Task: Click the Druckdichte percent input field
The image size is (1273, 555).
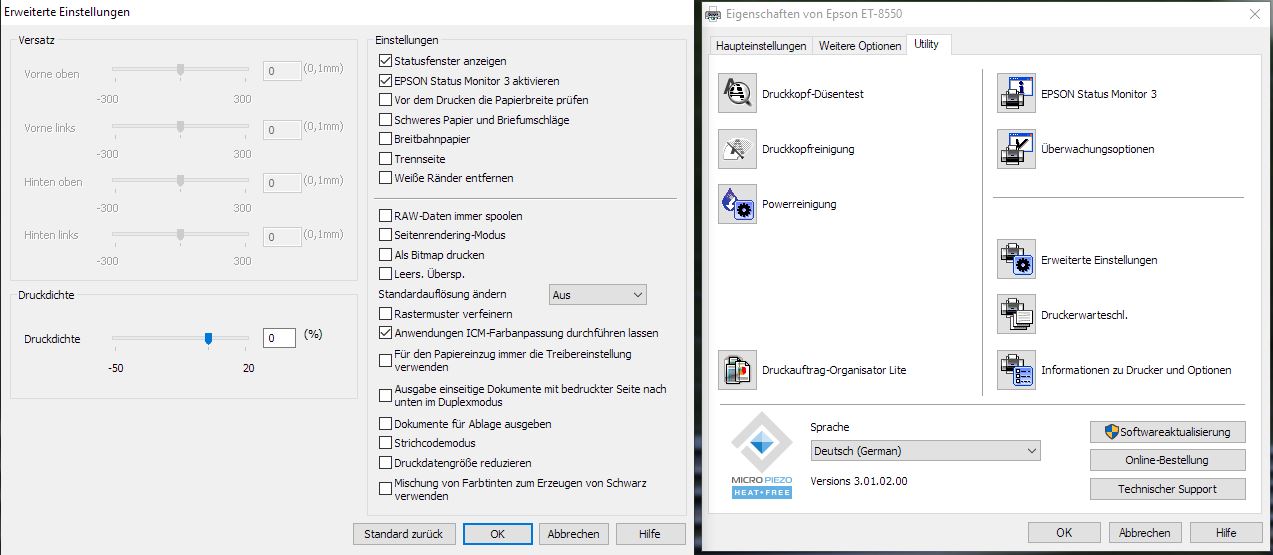Action: pos(279,338)
